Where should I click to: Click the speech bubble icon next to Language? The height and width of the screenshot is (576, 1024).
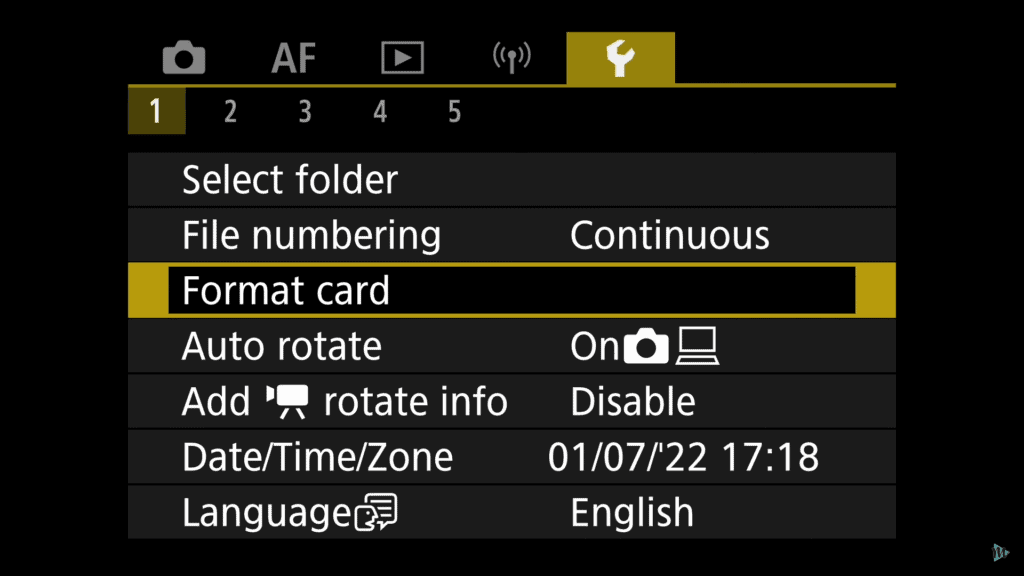click(376, 512)
